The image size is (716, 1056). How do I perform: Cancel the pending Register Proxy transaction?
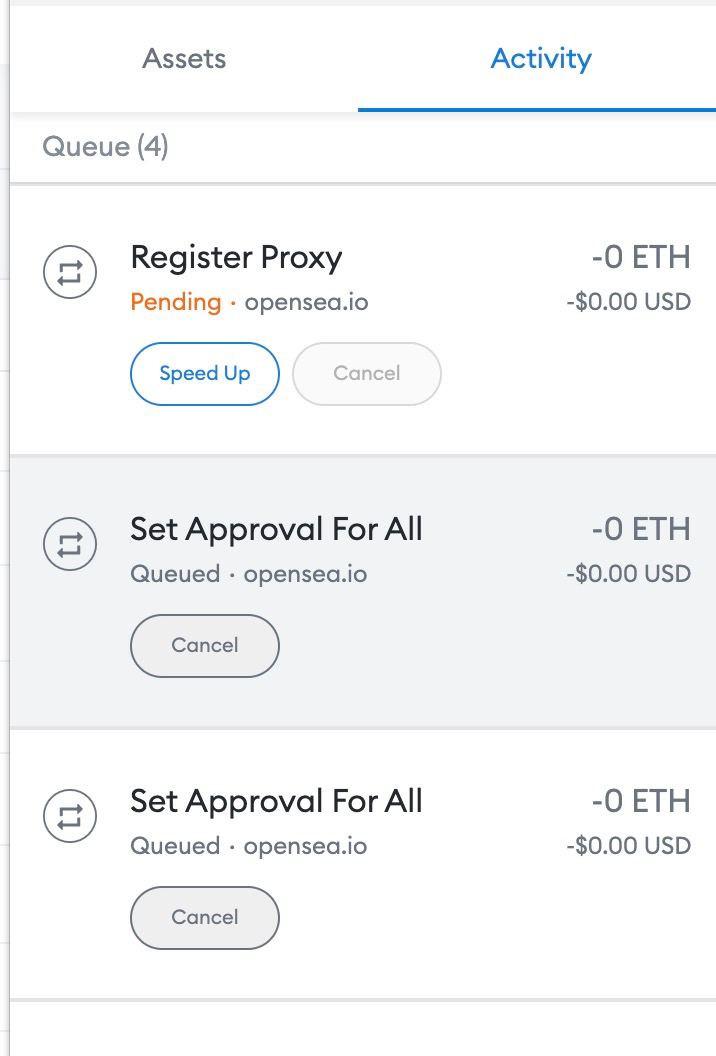(x=367, y=374)
